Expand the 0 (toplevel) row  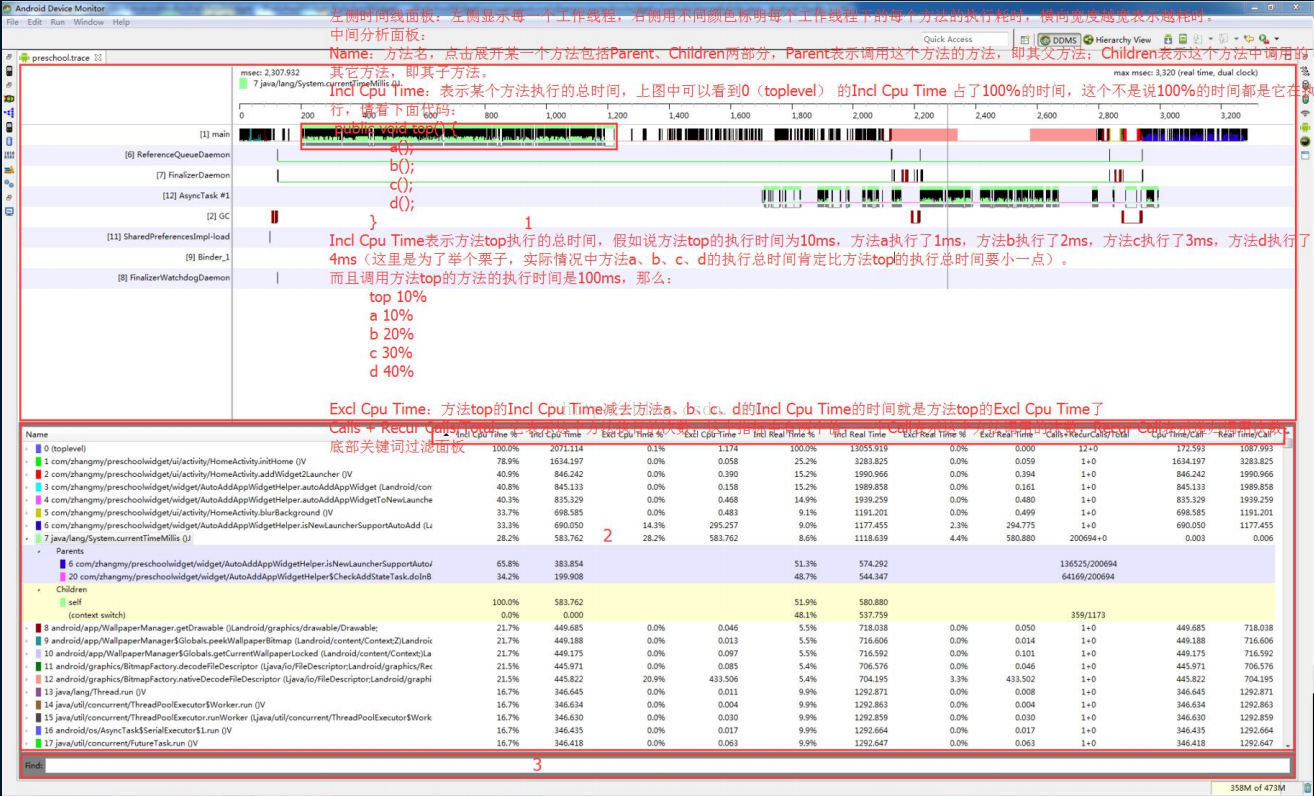click(28, 450)
